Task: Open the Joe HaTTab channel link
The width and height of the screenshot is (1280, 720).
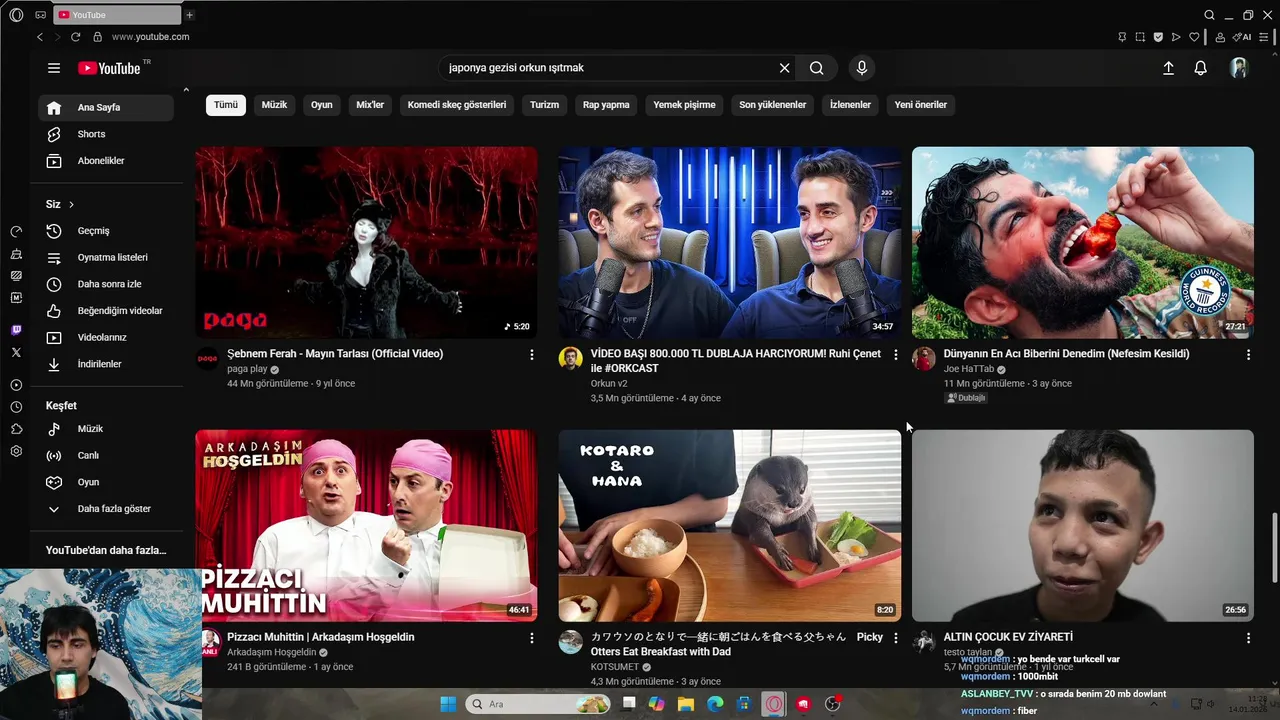Action: tap(969, 369)
